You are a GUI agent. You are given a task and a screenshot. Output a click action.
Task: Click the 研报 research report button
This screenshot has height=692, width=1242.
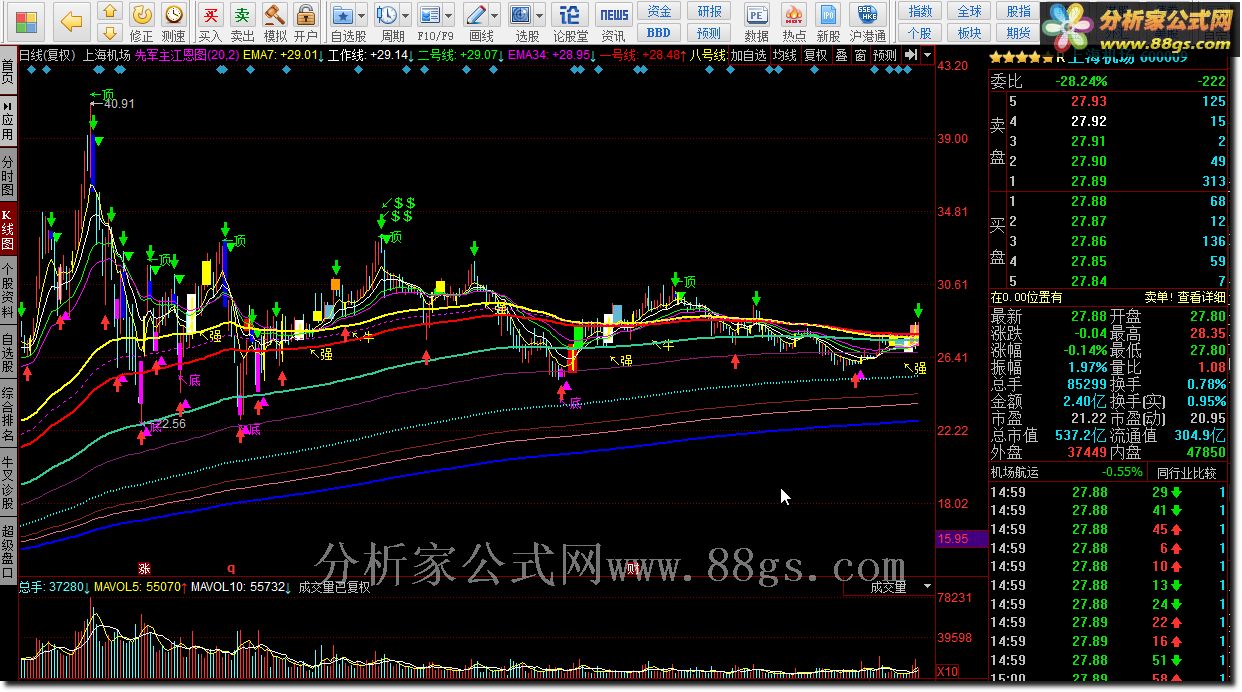pos(709,11)
